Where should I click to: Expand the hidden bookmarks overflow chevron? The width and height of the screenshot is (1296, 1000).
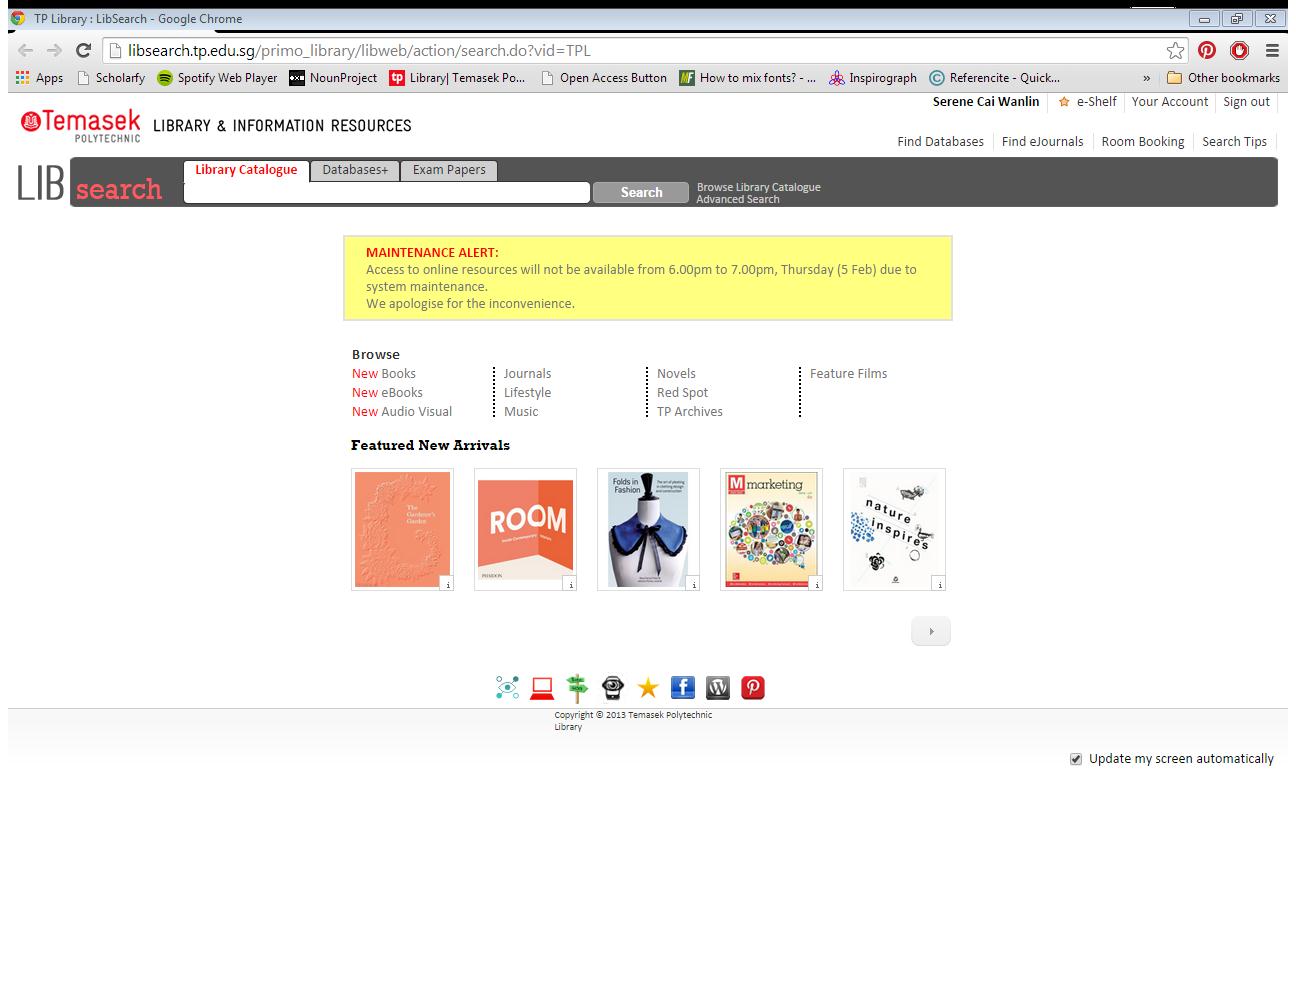pos(1146,78)
